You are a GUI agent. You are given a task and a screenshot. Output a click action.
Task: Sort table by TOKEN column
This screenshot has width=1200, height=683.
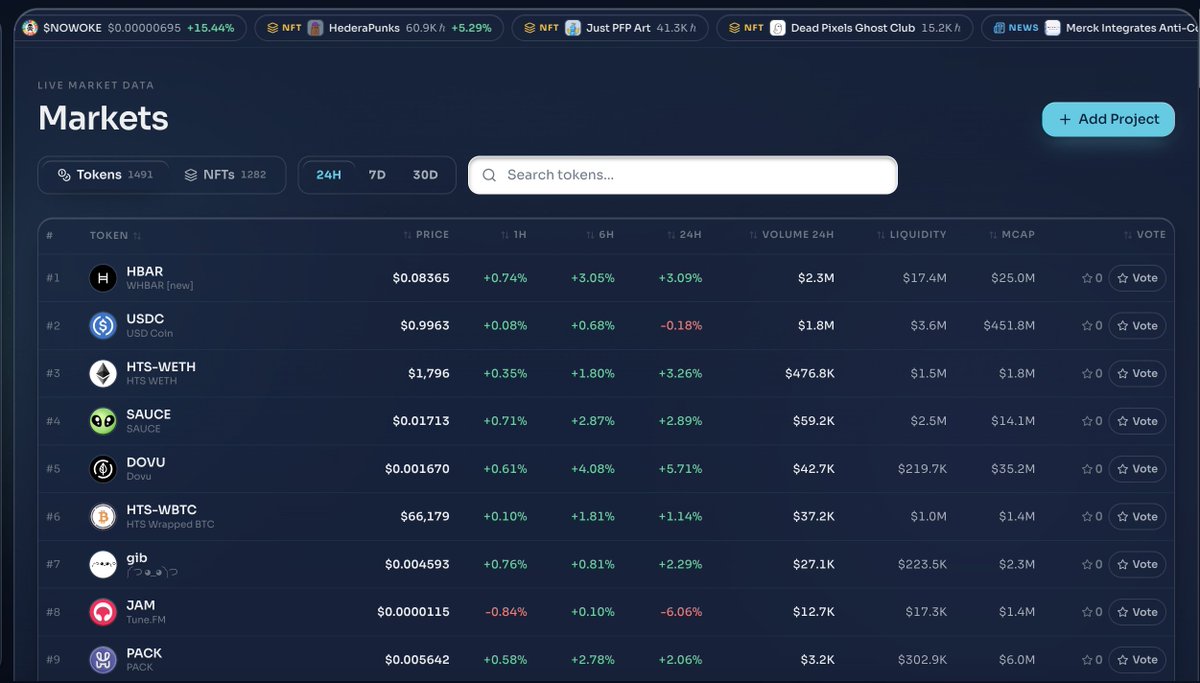[x=115, y=235]
